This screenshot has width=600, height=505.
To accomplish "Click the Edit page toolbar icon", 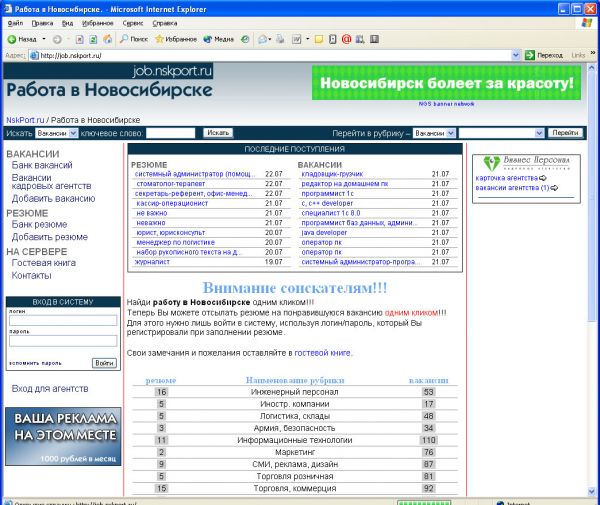I will click(x=297, y=39).
